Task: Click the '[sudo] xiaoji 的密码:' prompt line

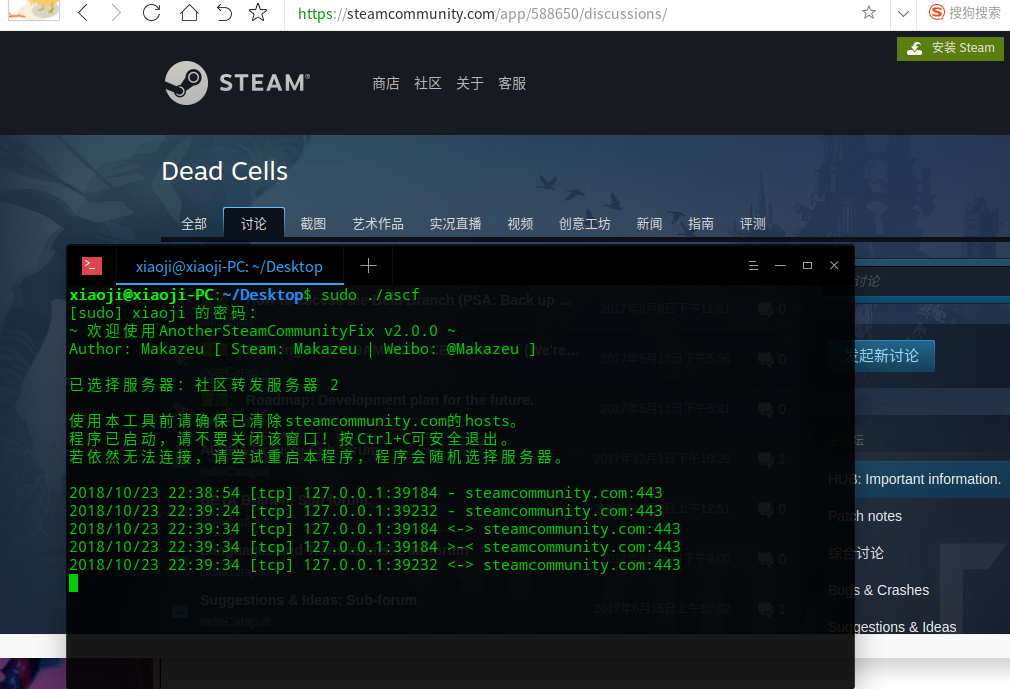Action: [164, 313]
